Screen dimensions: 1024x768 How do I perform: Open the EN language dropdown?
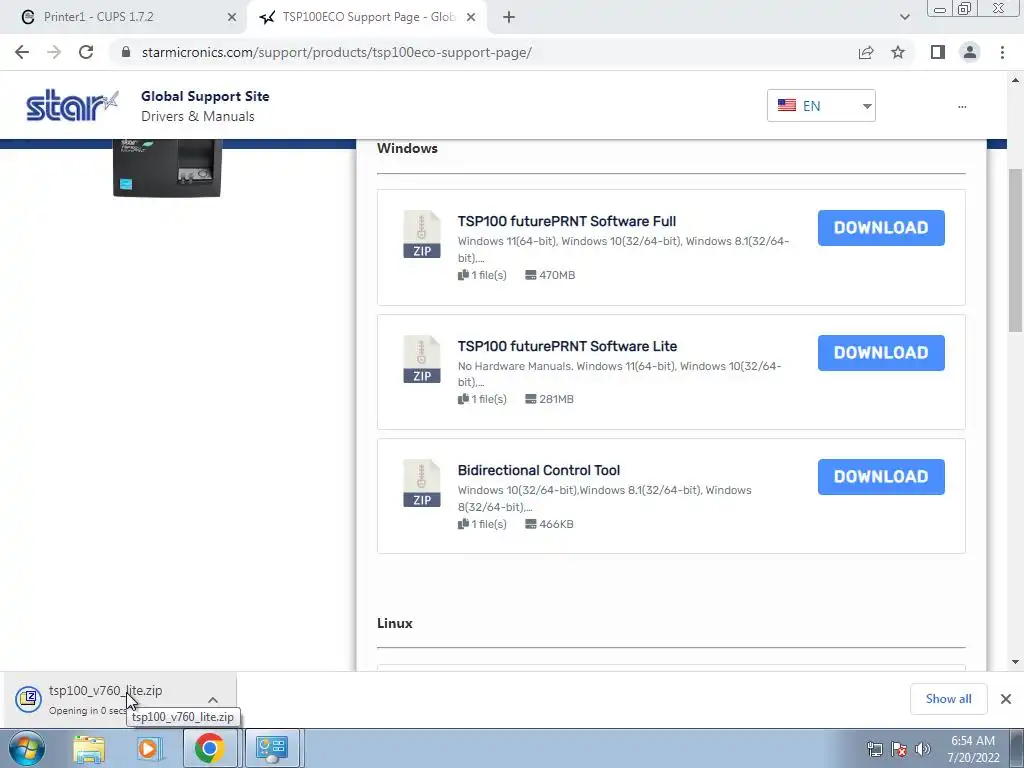821,106
